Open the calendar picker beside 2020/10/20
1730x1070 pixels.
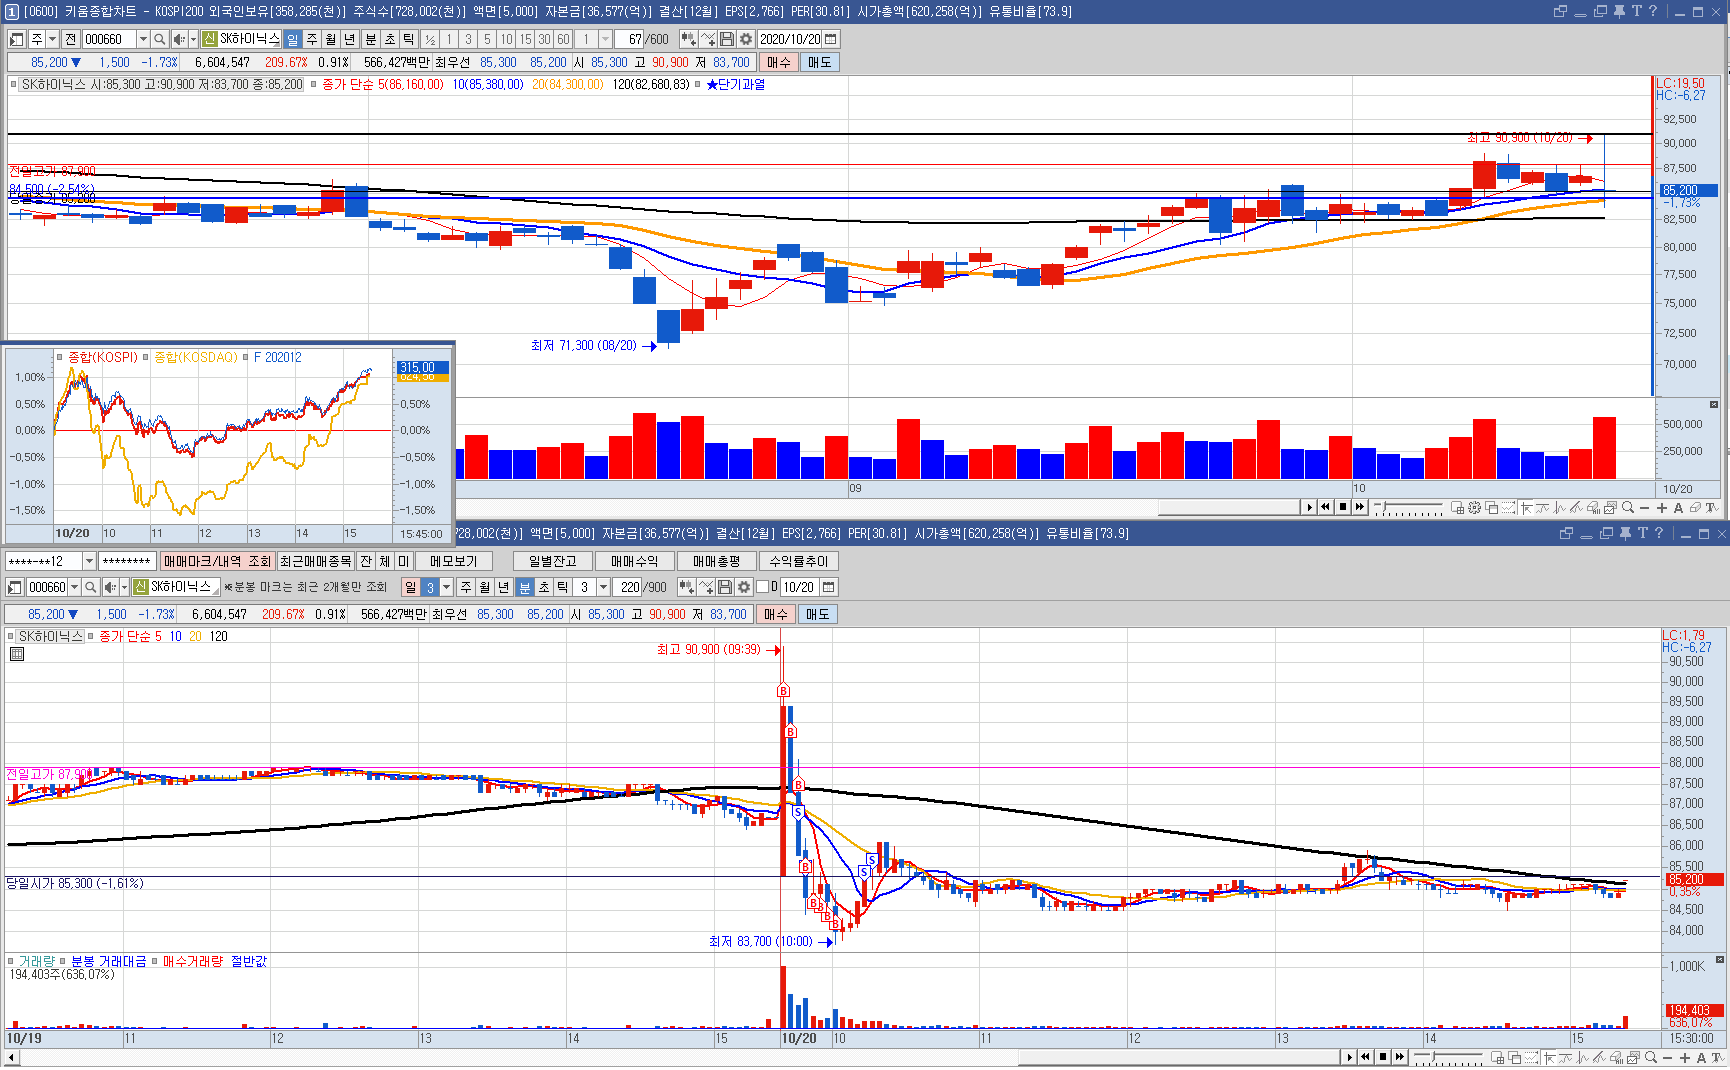click(x=830, y=39)
